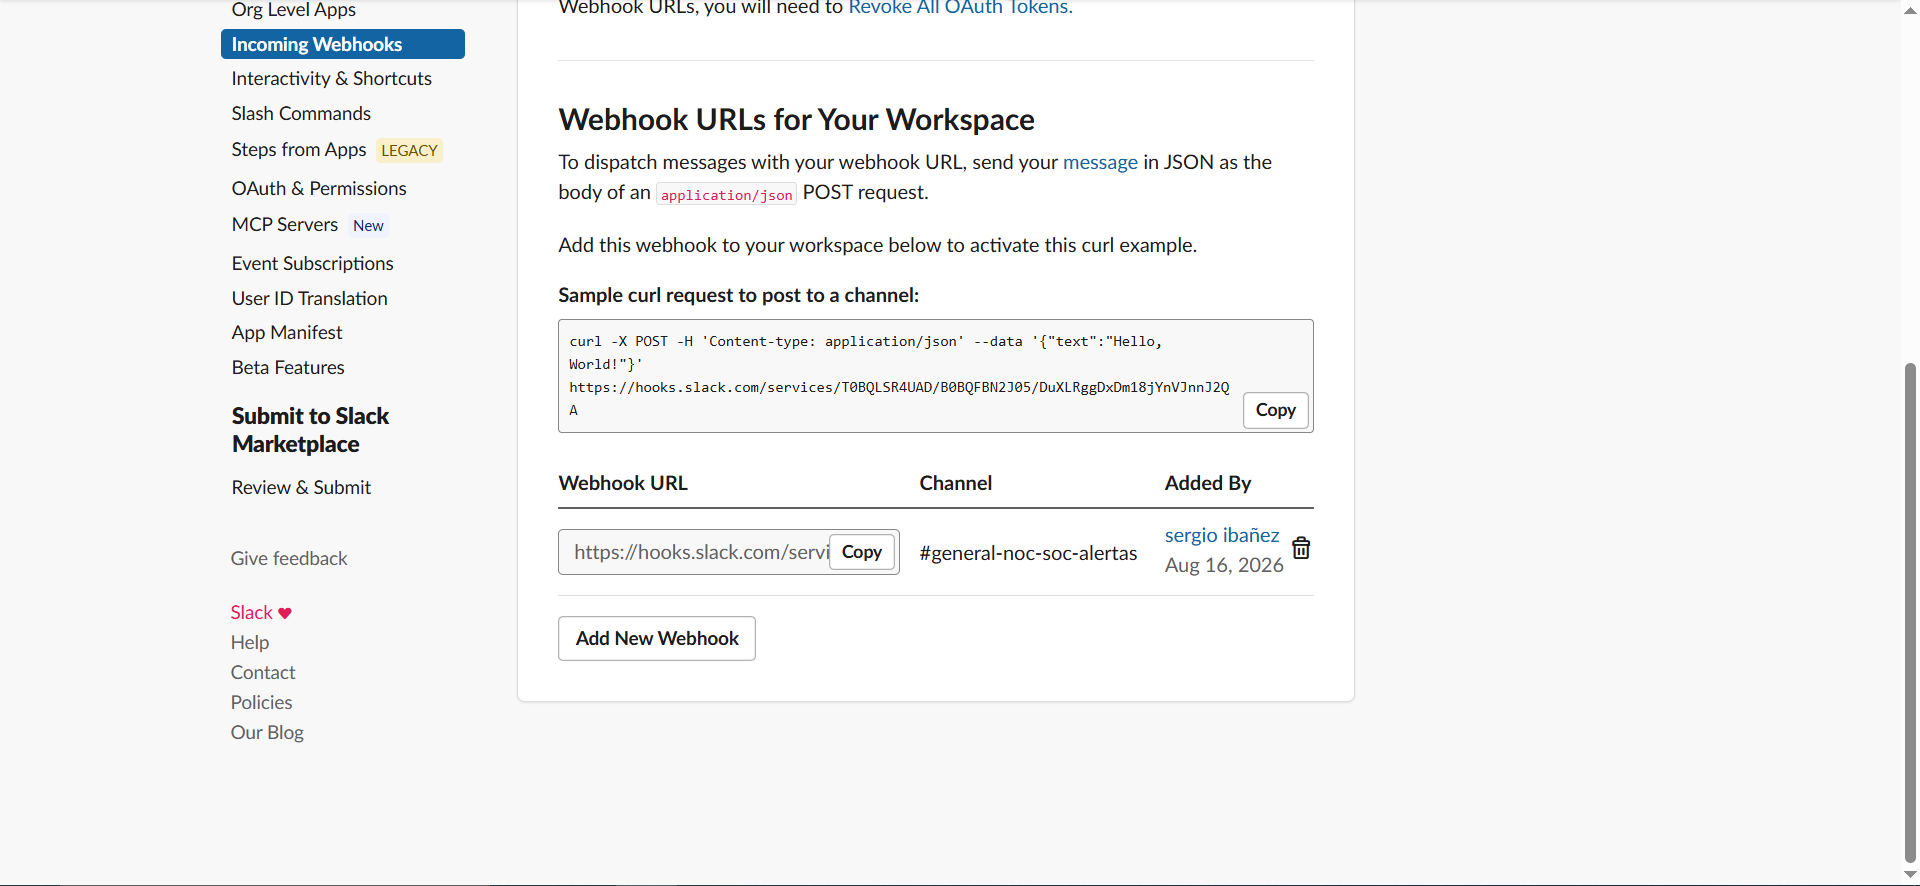Image resolution: width=1920 pixels, height=886 pixels.
Task: Follow the message documentation link
Action: tap(1100, 162)
